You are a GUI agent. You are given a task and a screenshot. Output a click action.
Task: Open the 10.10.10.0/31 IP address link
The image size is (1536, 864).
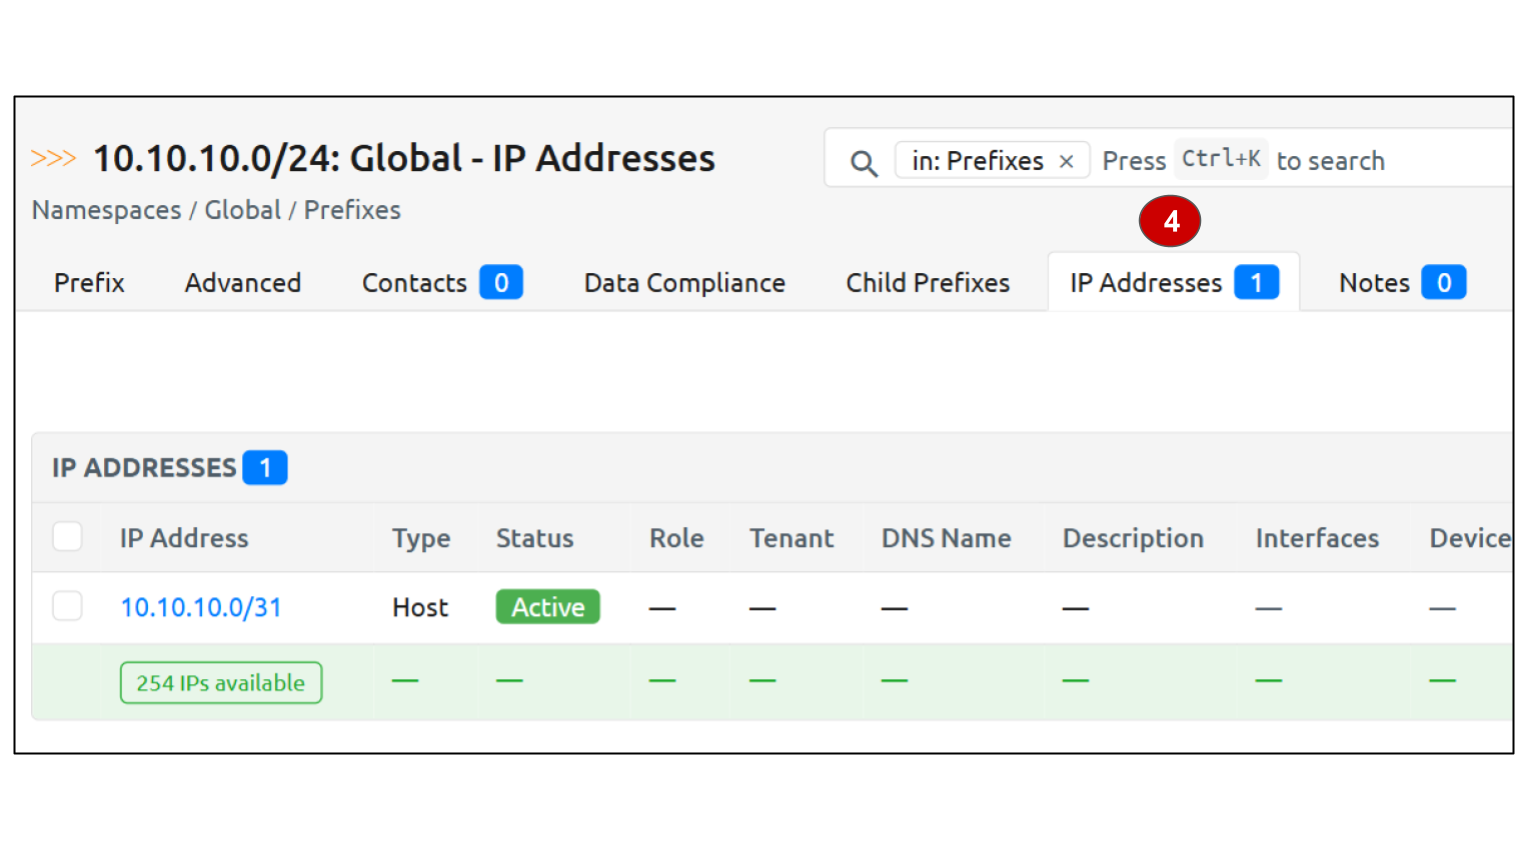201,607
